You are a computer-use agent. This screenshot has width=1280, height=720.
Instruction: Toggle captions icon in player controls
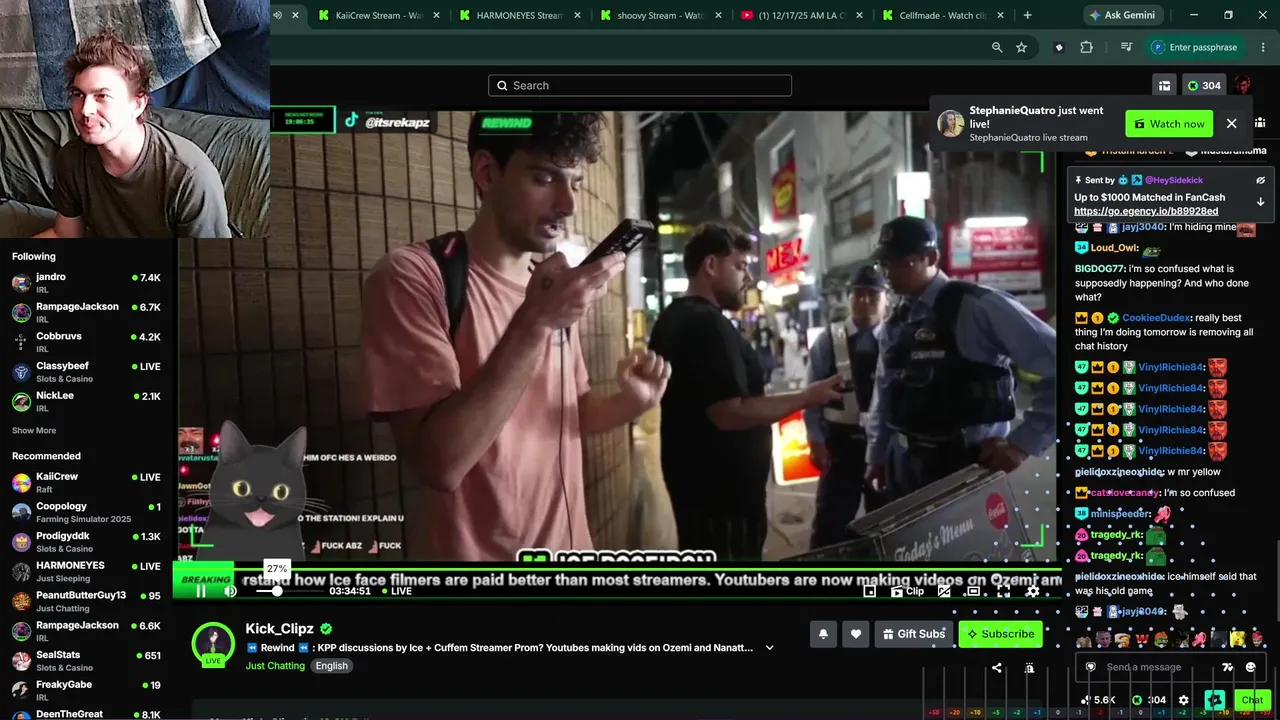(944, 591)
